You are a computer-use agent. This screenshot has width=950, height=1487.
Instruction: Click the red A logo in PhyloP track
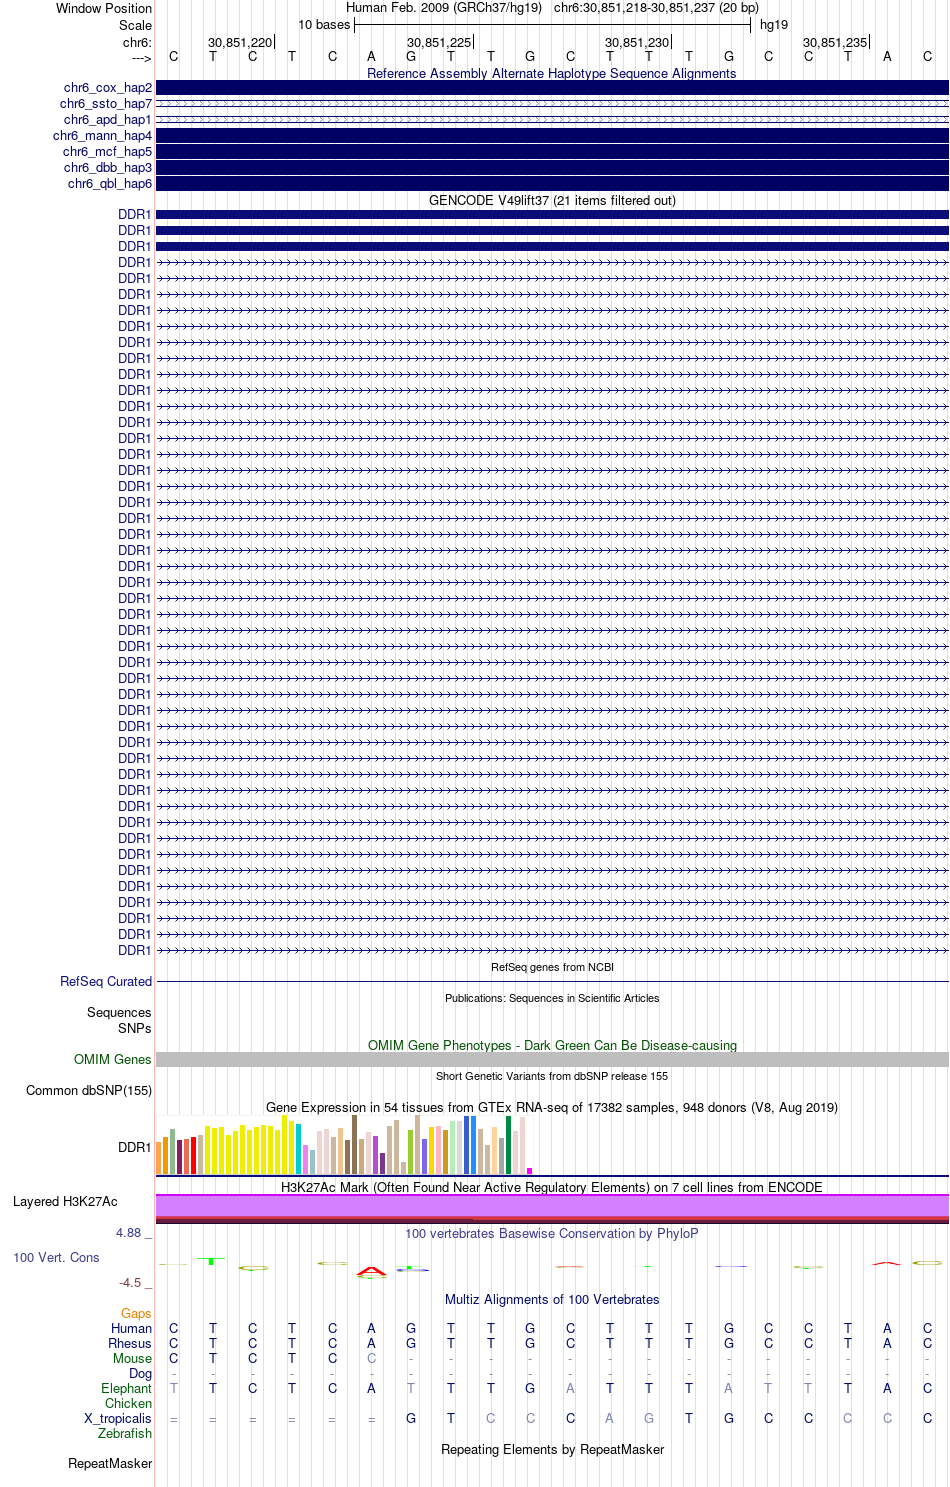pos(371,1272)
